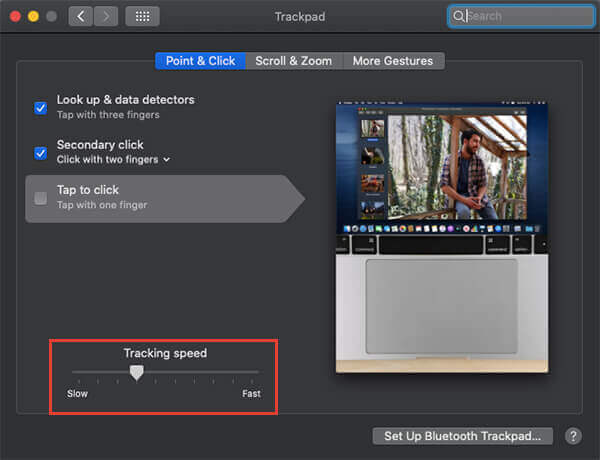This screenshot has width=600, height=460.
Task: Maximize the window using green button
Action: coord(51,16)
